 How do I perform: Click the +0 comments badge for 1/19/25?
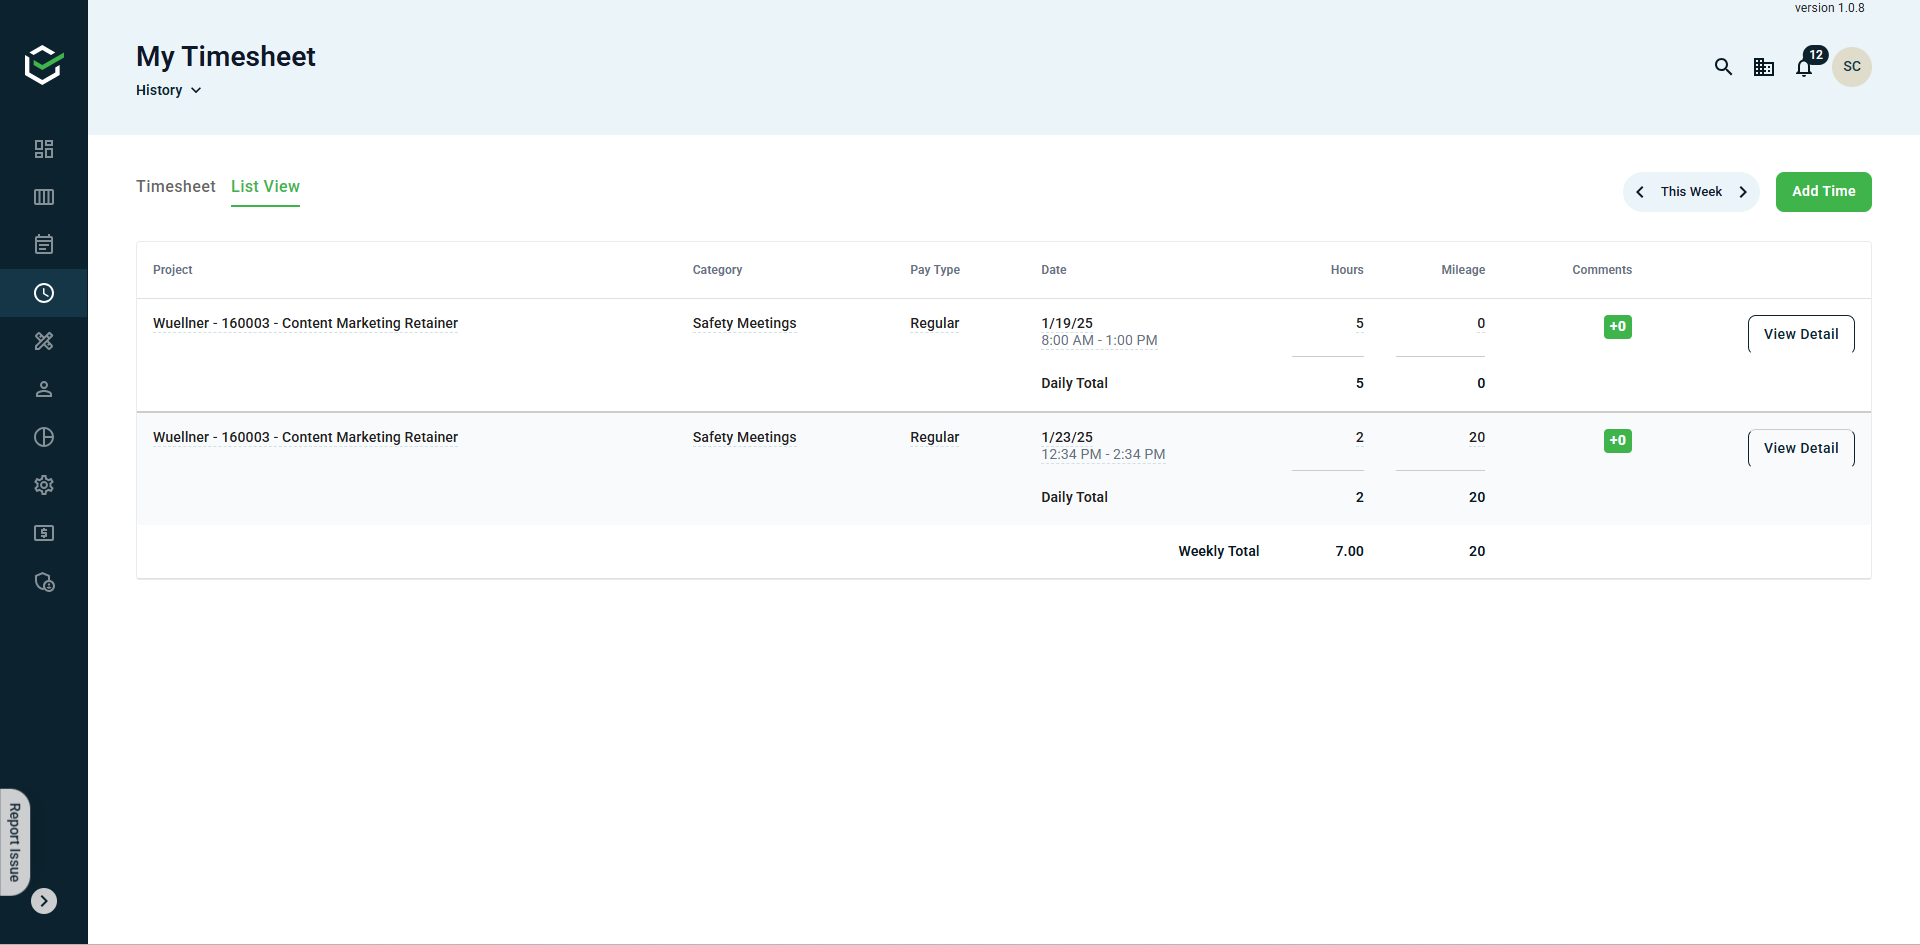[x=1618, y=327]
